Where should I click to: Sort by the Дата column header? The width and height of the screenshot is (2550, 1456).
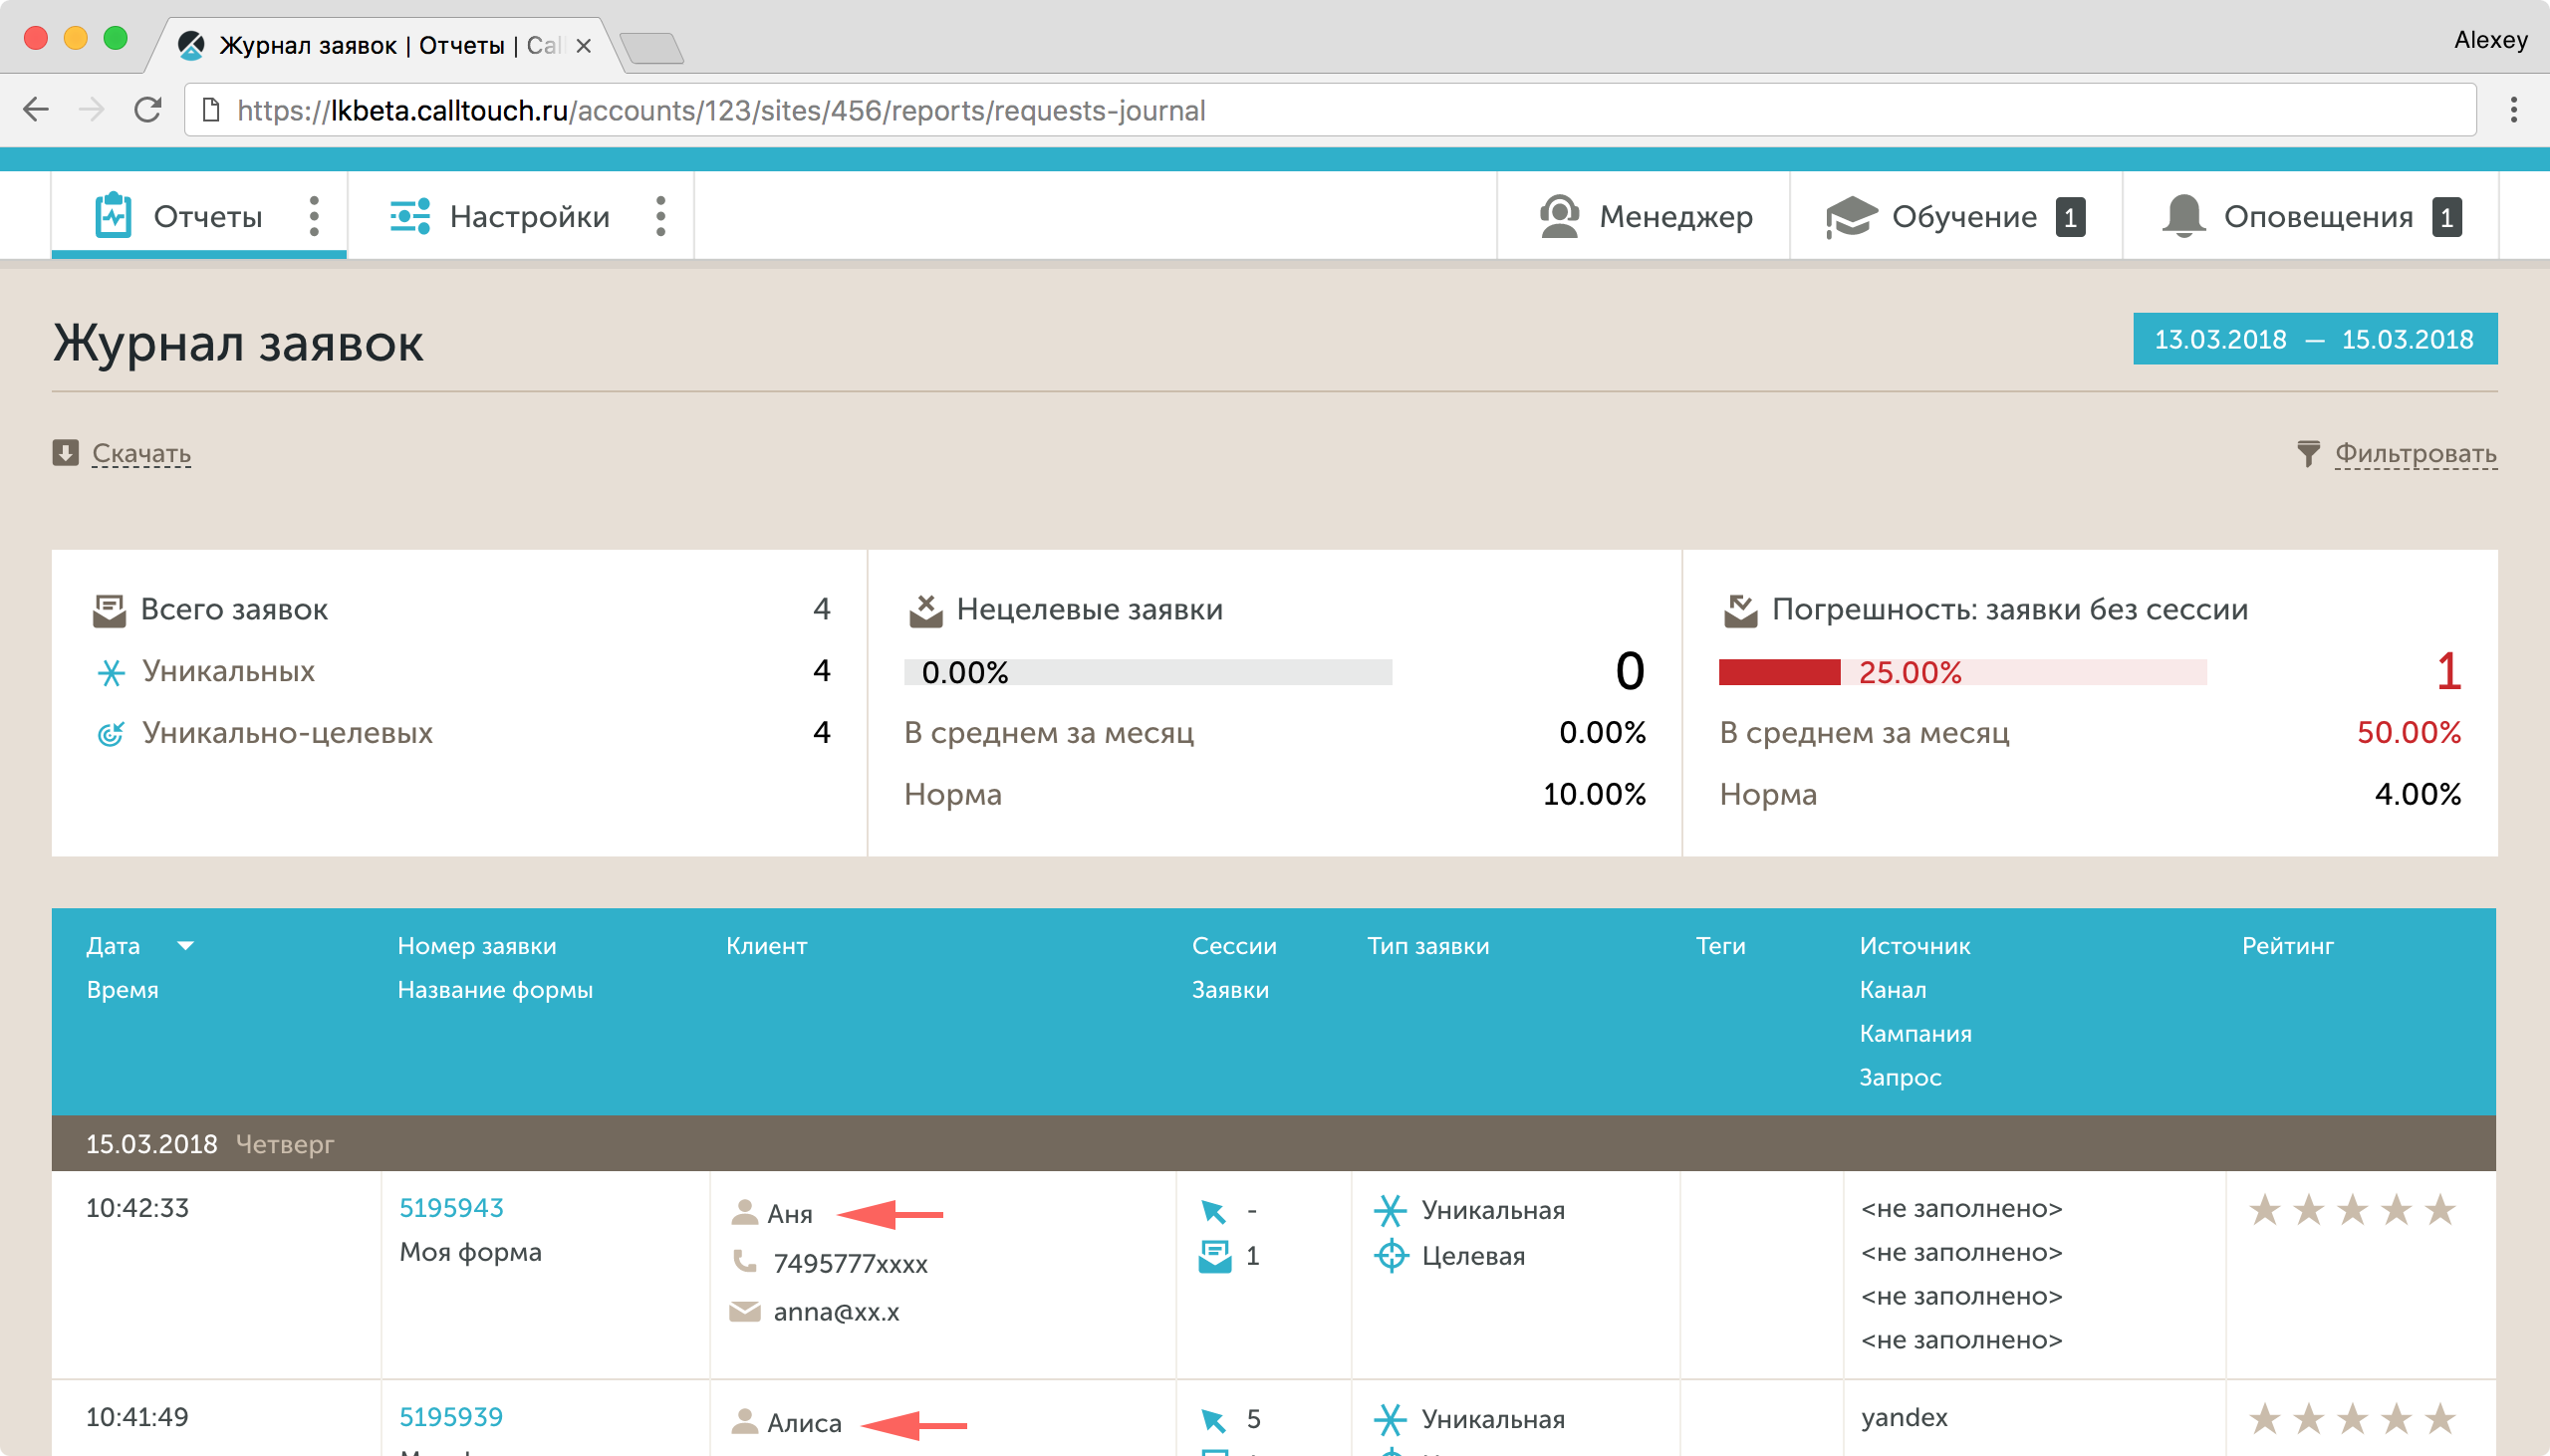pos(113,946)
